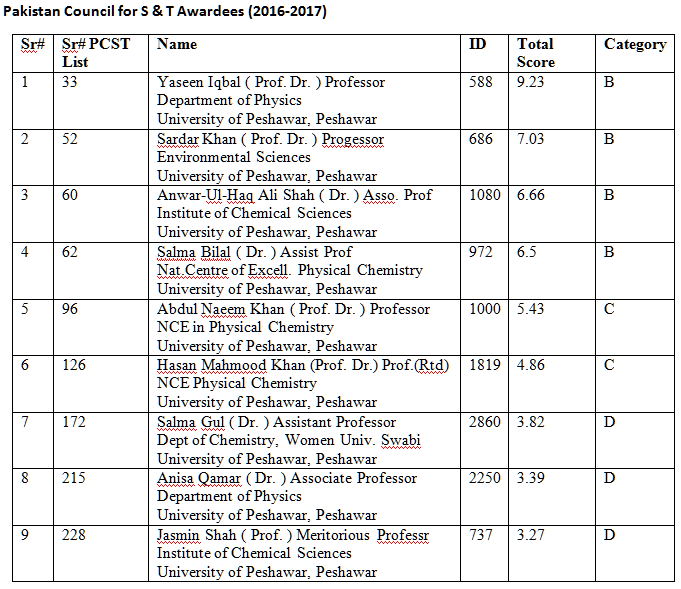Select the name 'Anisa Qamar ( Dr. ) Associate Professor'
This screenshot has height=589, width=681.
tap(287, 478)
